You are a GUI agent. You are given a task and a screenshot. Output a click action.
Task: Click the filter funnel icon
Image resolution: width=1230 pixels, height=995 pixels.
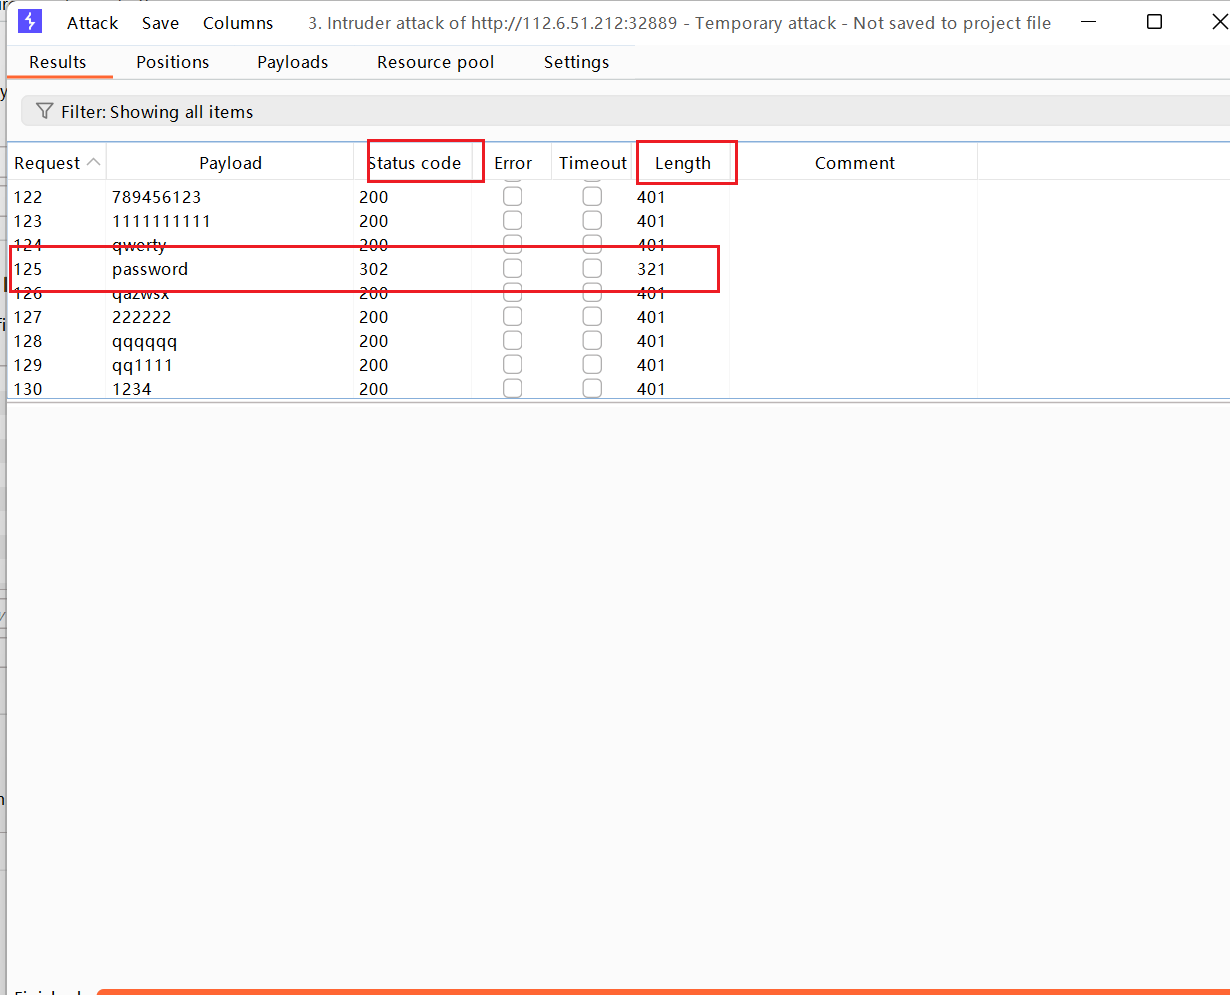(x=44, y=111)
